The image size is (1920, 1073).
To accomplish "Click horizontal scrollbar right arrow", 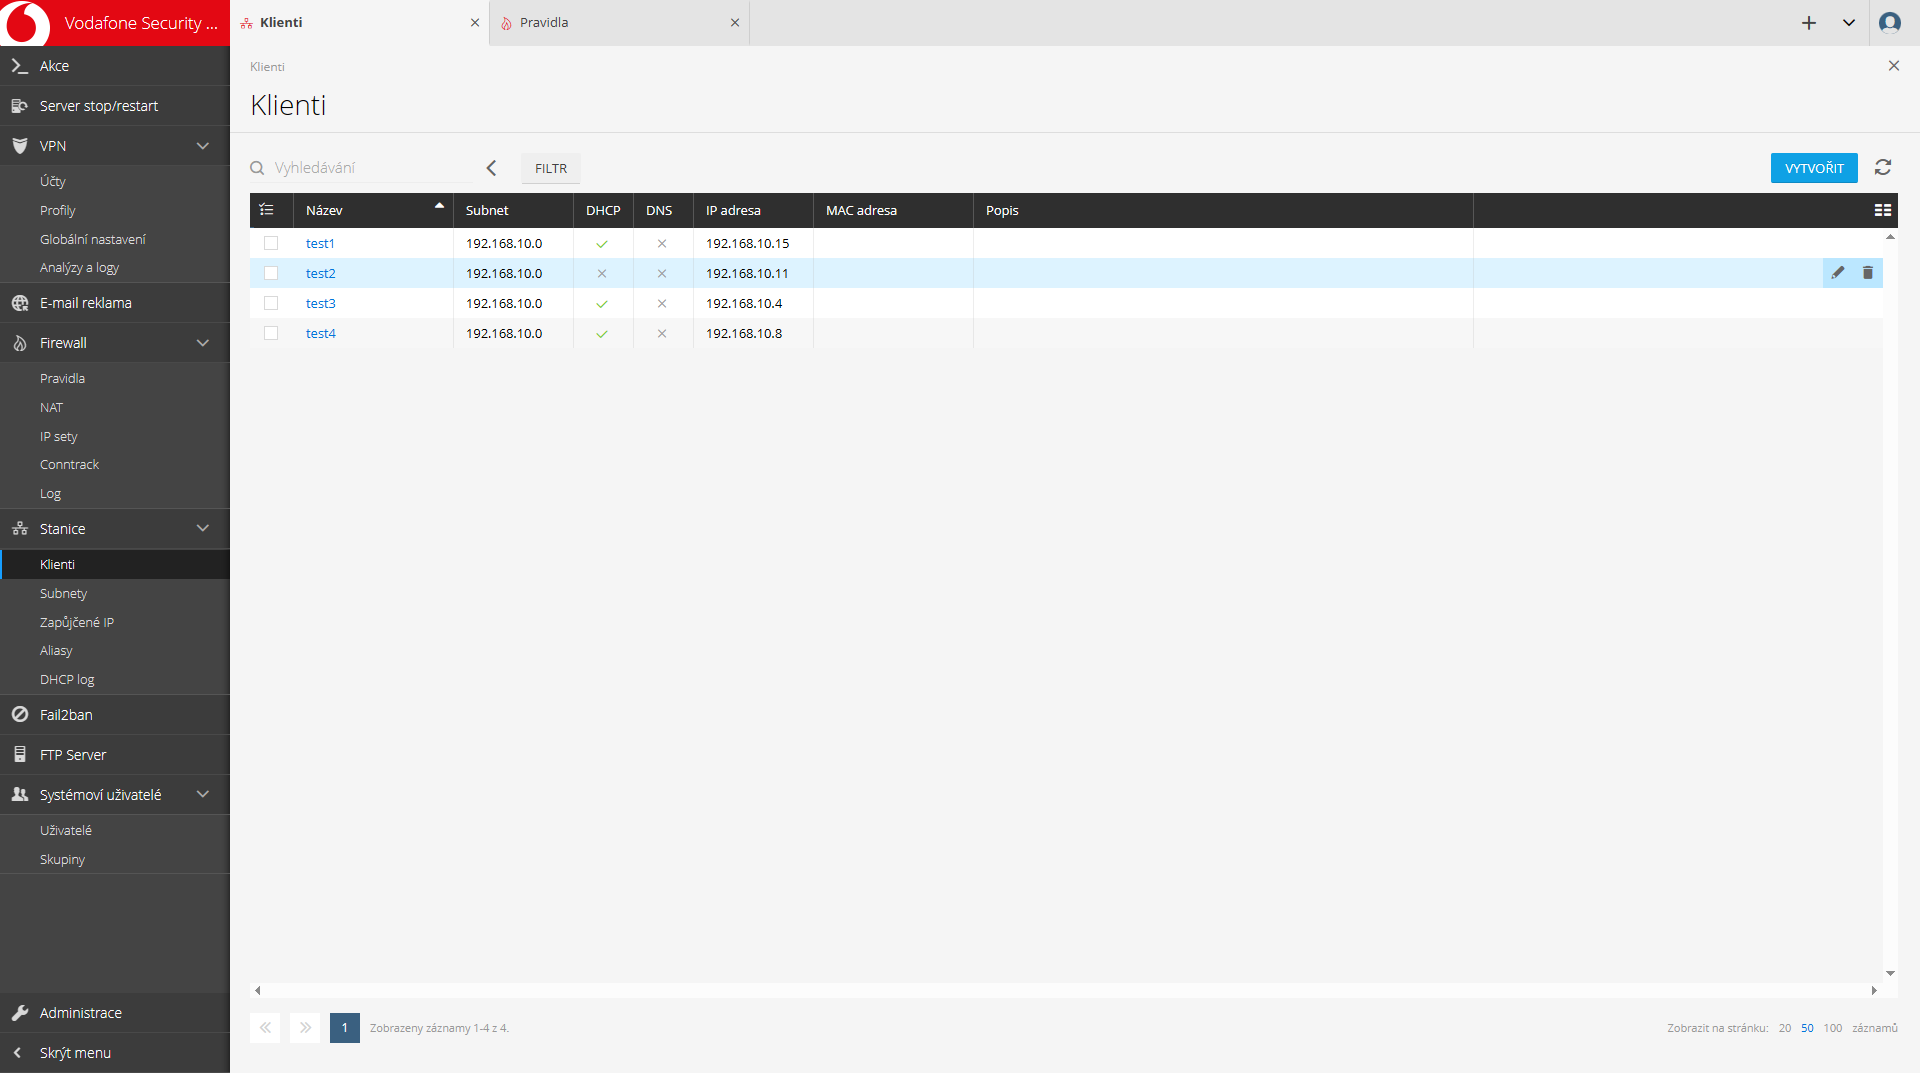I will click(x=1874, y=990).
